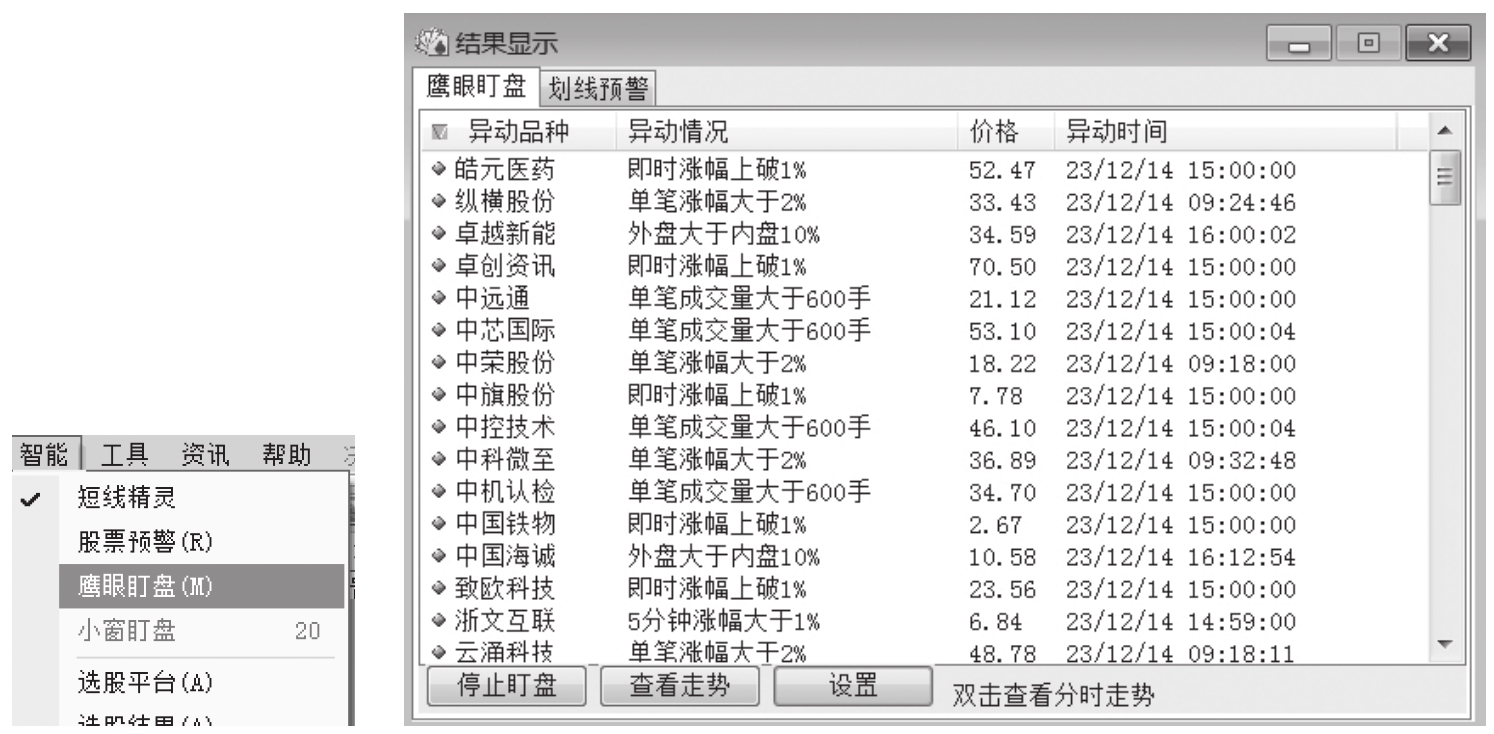Viewport: 1494px width, 734px height.
Task: Click the time 23/12/14 16:12:54
Action: coord(1181,556)
